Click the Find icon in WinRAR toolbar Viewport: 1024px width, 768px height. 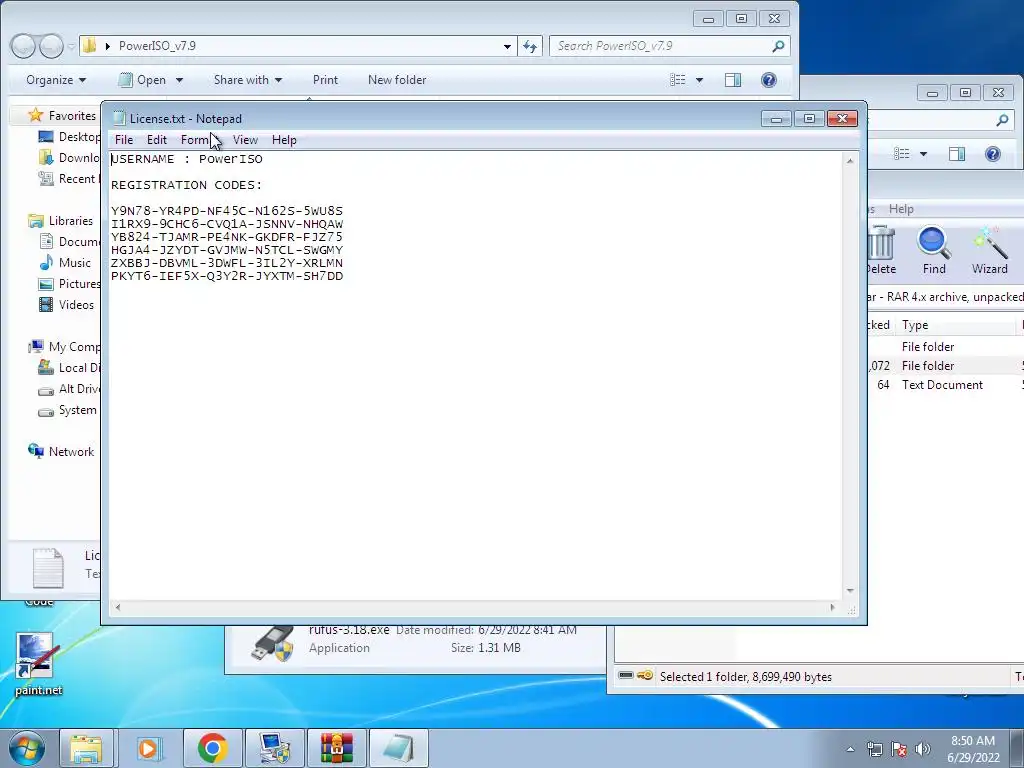(x=934, y=249)
